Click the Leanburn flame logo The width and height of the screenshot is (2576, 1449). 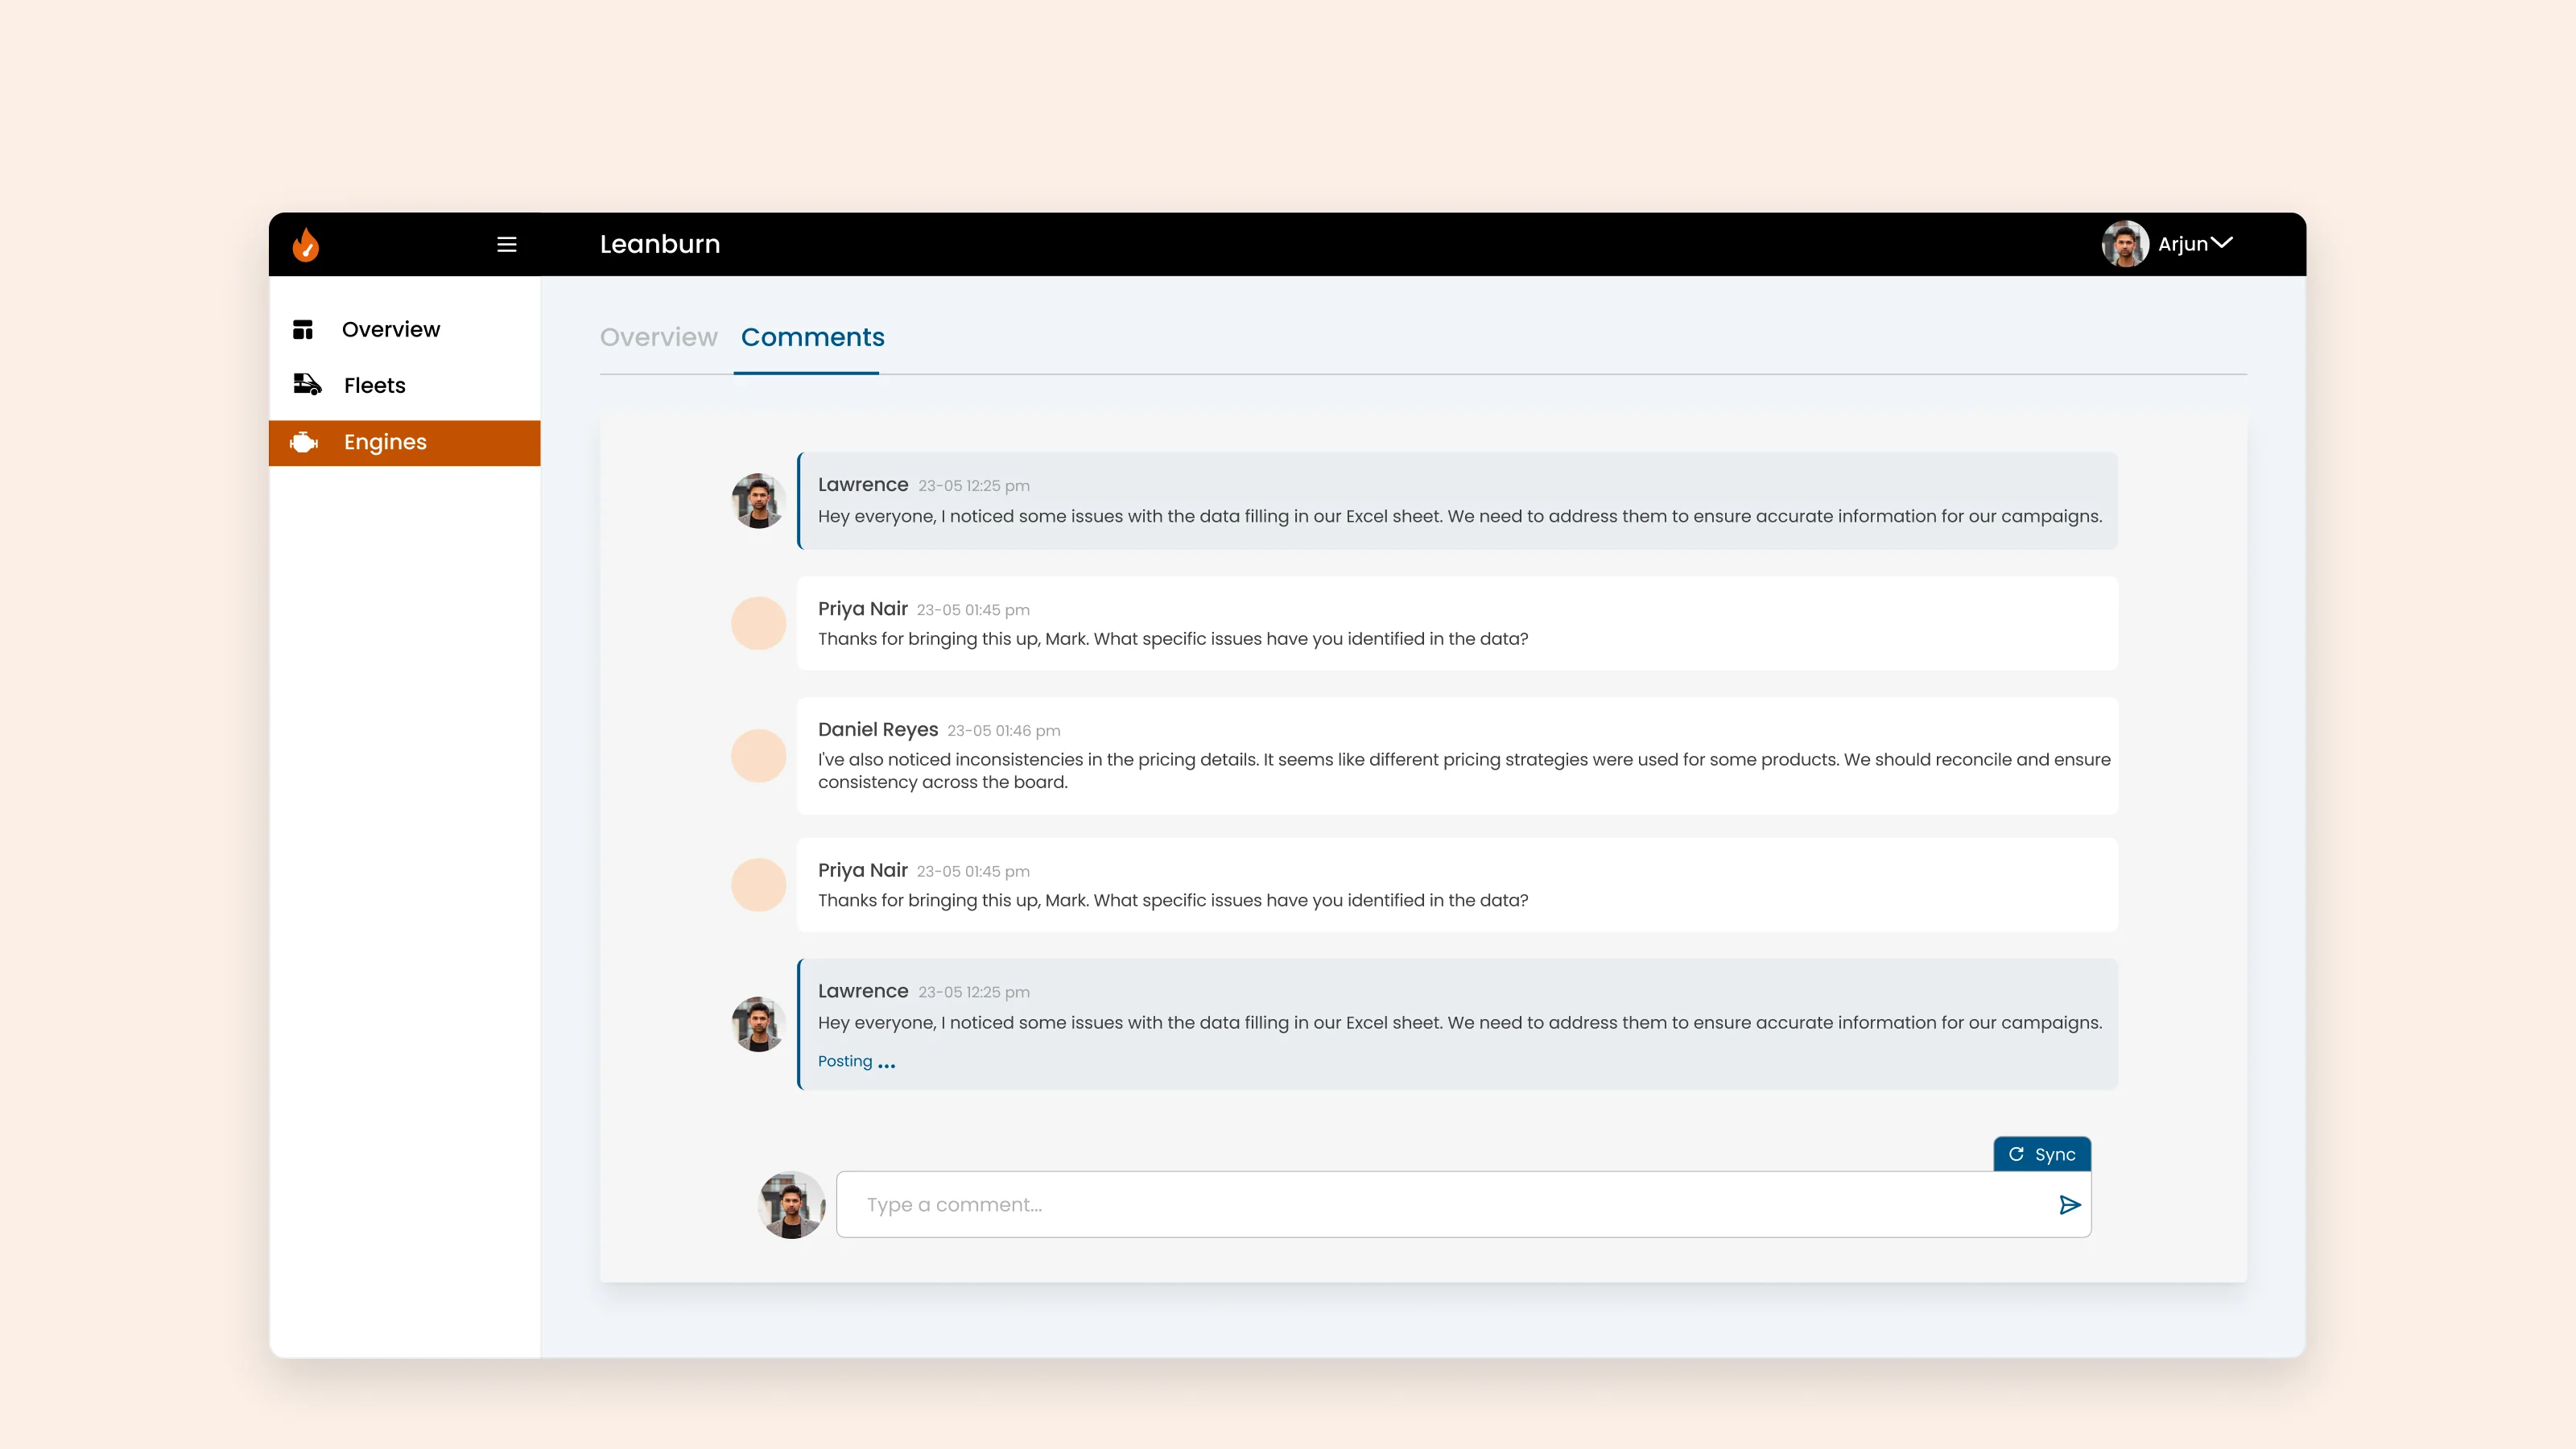[306, 244]
